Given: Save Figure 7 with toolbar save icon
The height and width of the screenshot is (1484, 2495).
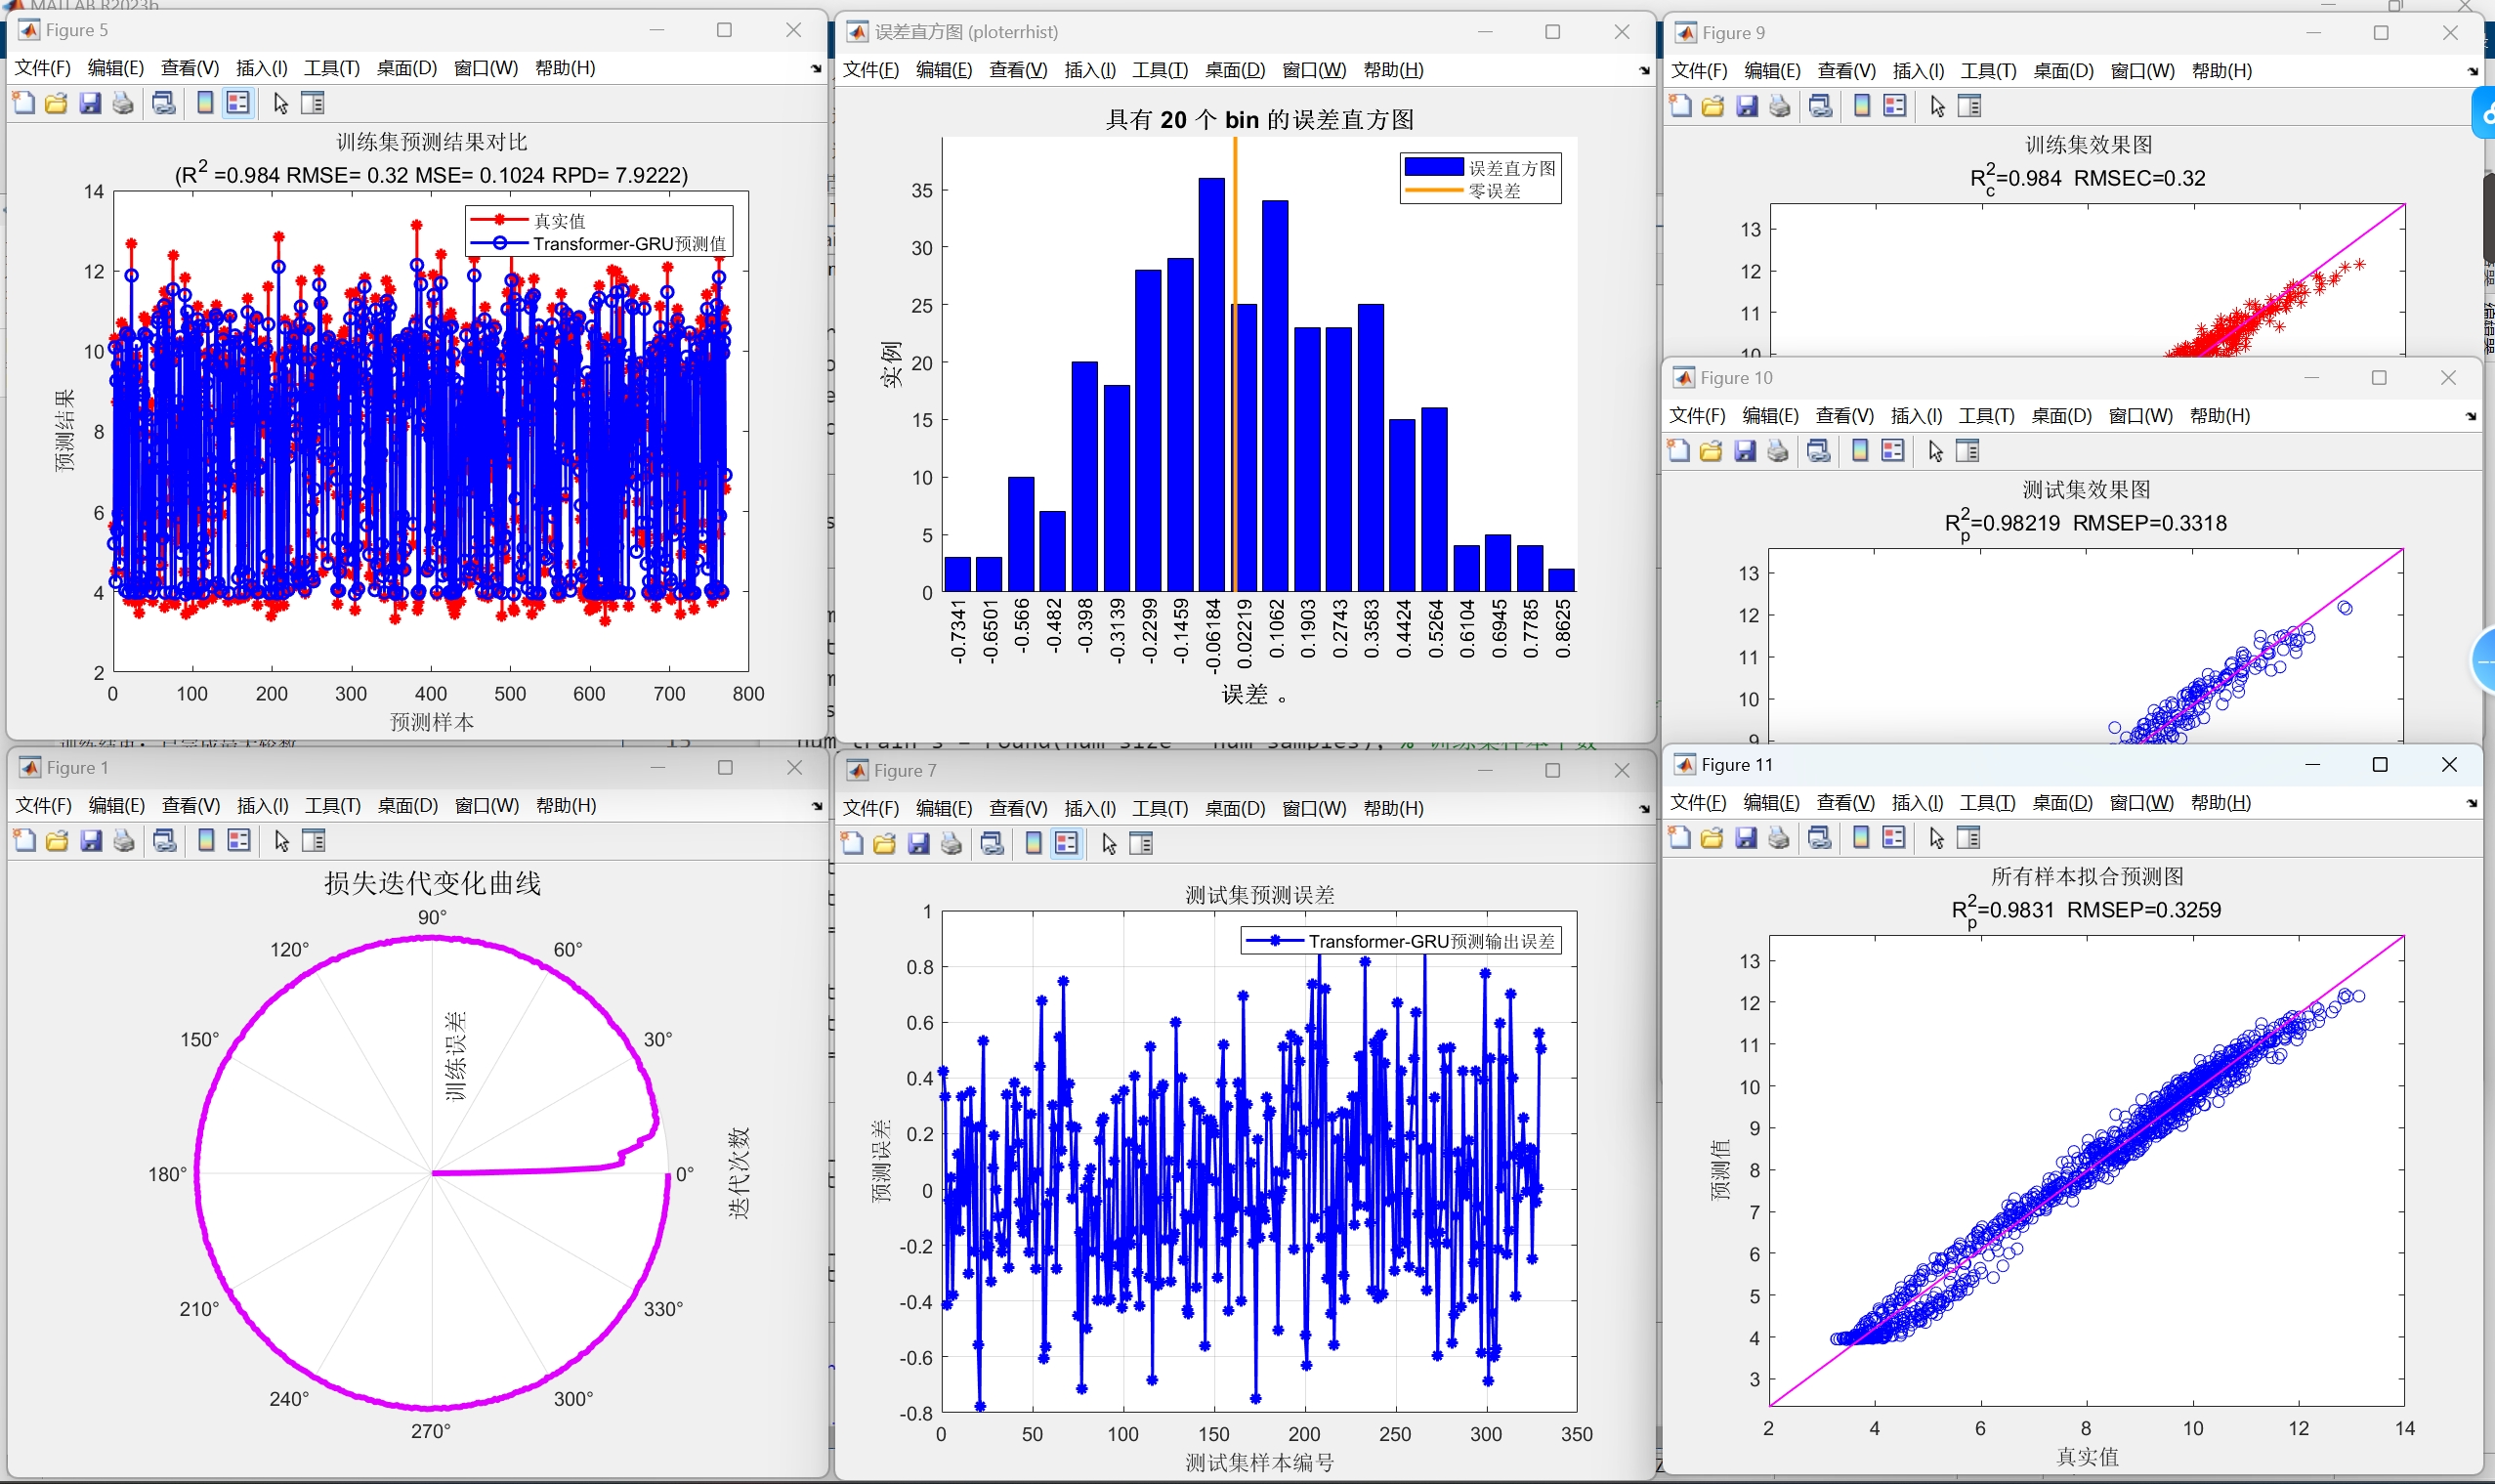Looking at the screenshot, I should click(918, 844).
